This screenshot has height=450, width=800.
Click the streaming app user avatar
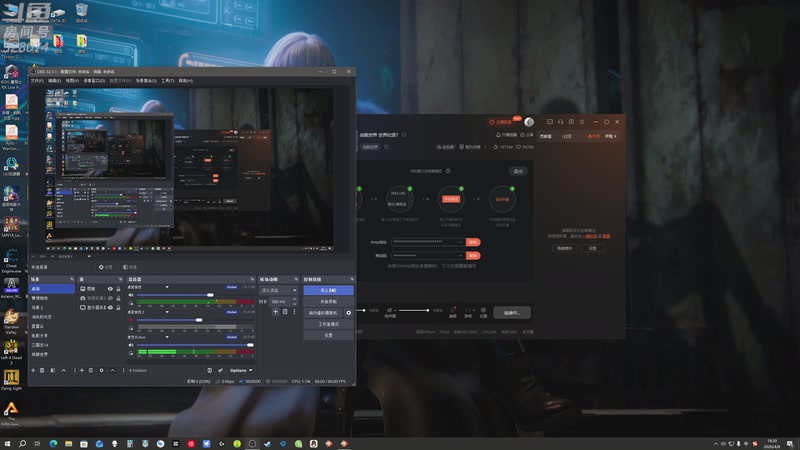(529, 122)
